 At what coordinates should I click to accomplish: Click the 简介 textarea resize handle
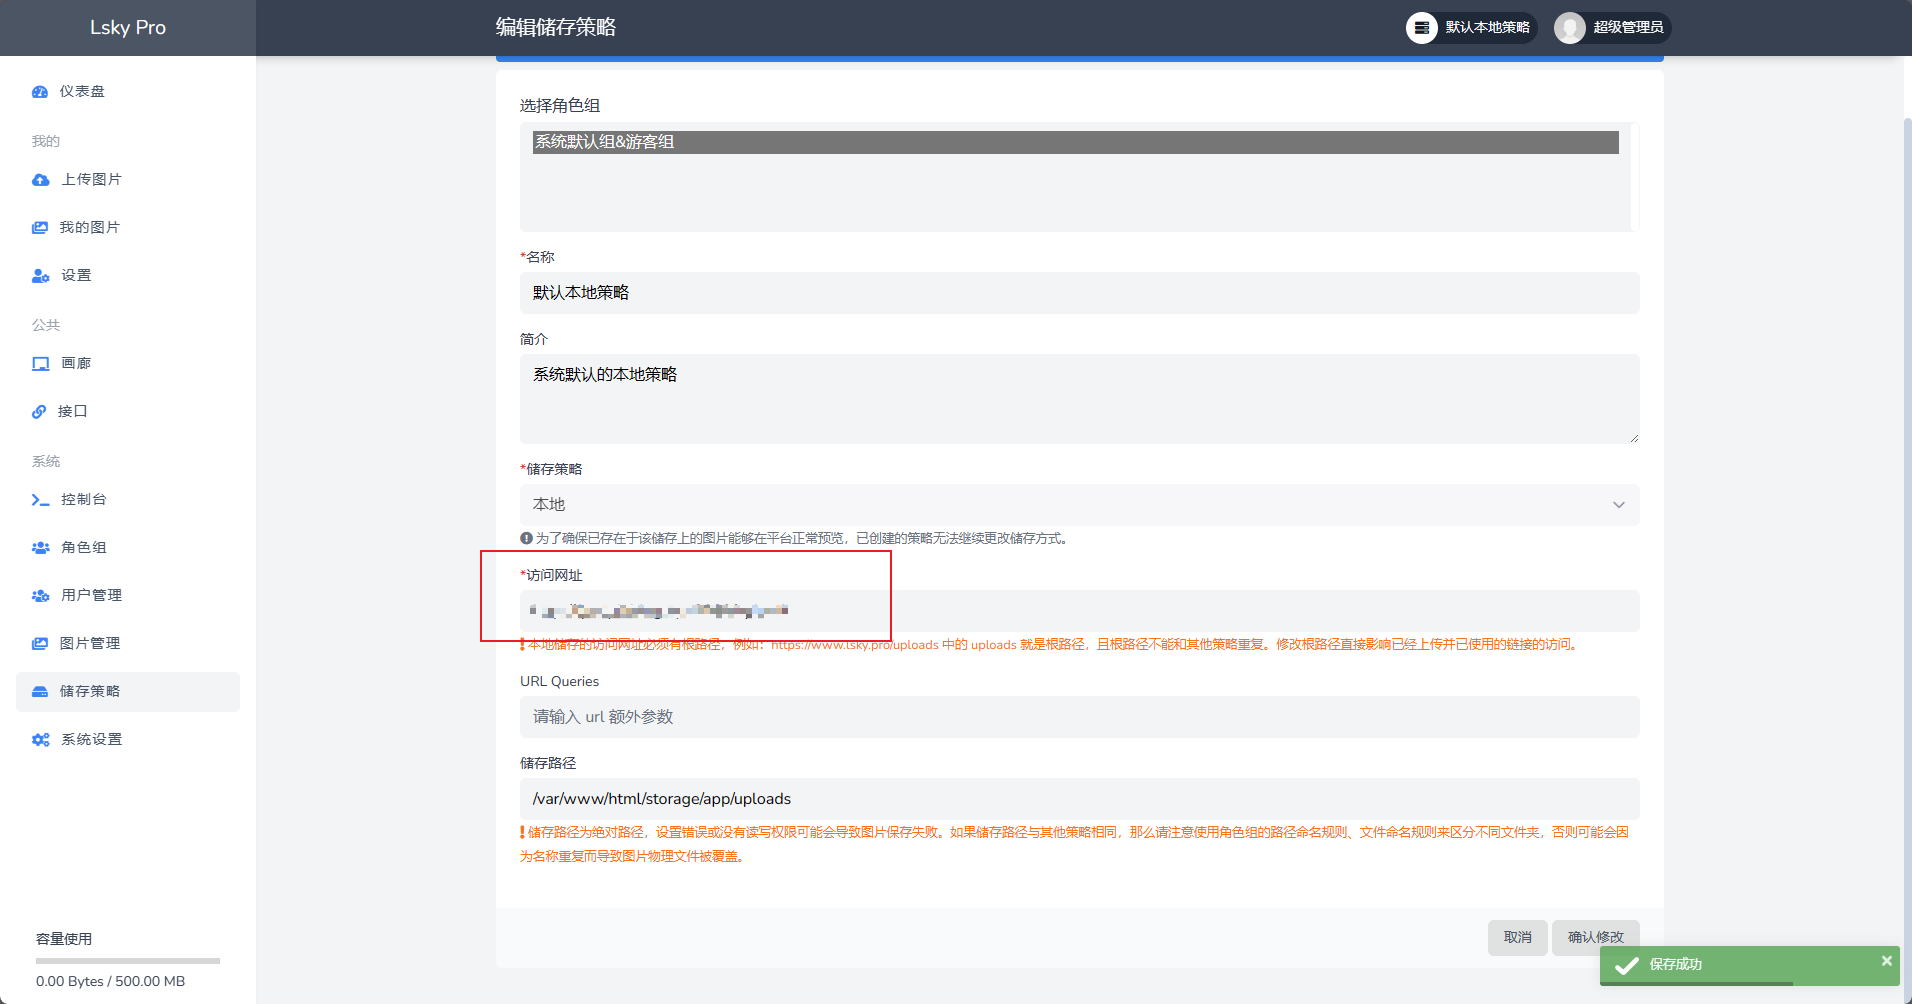coord(1634,438)
